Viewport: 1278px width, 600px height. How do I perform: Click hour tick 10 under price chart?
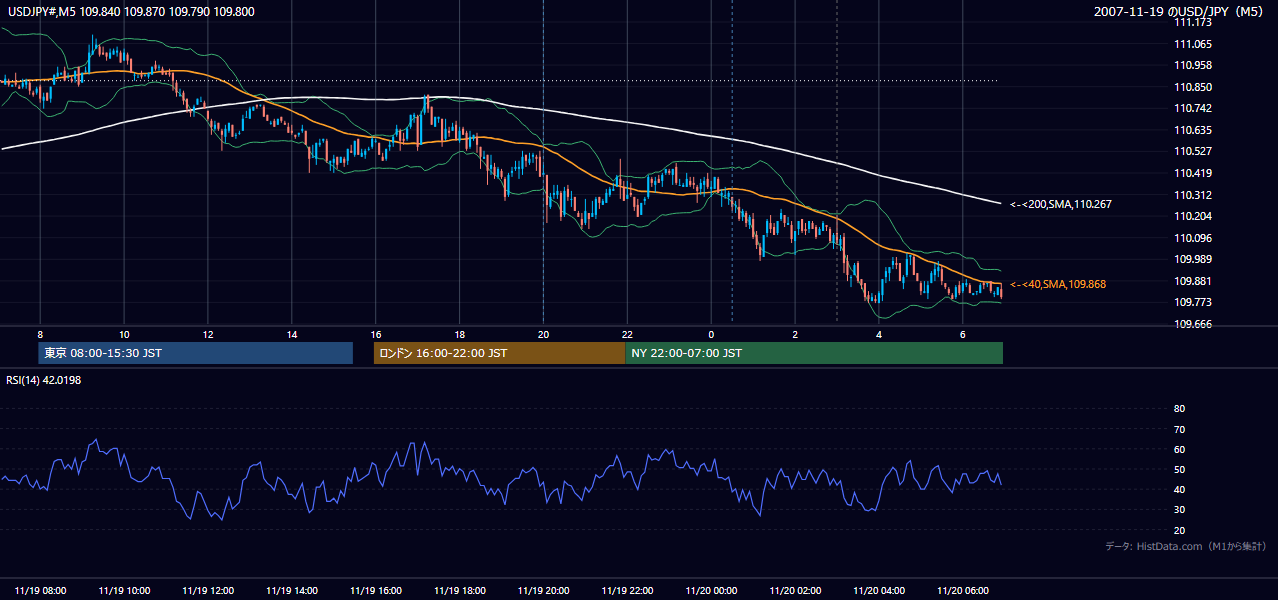(124, 334)
